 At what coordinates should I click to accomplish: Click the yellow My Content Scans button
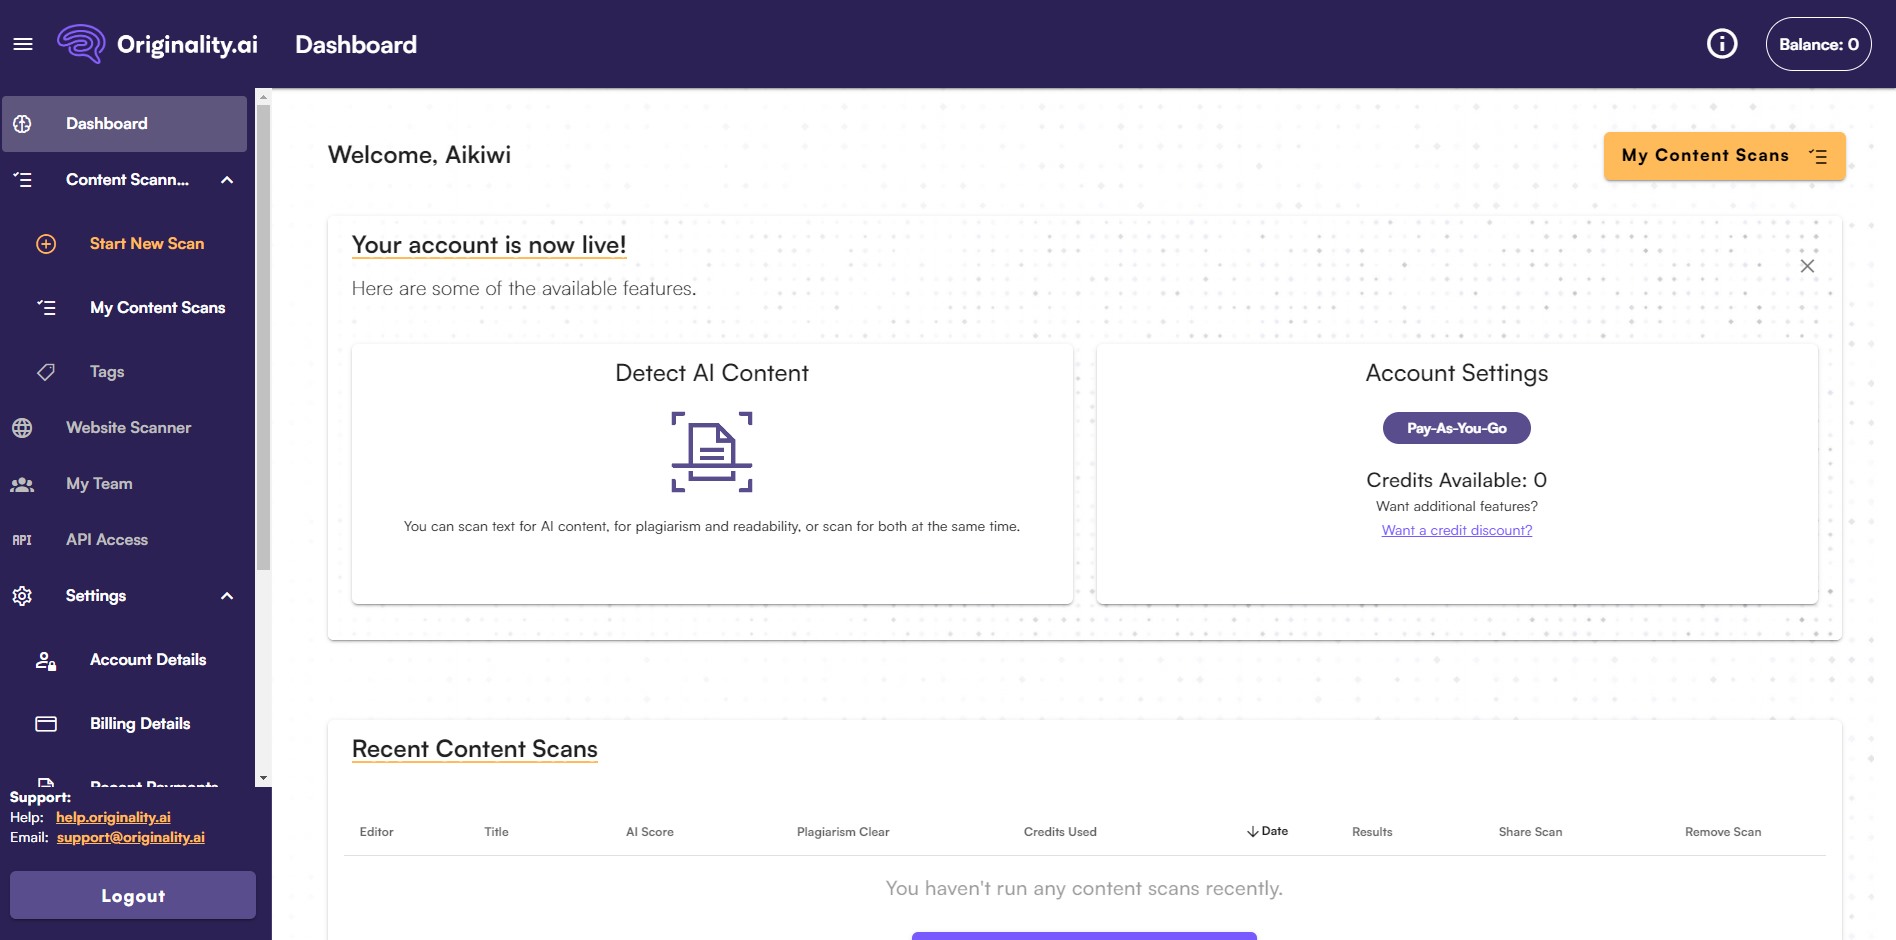pyautogui.click(x=1725, y=156)
